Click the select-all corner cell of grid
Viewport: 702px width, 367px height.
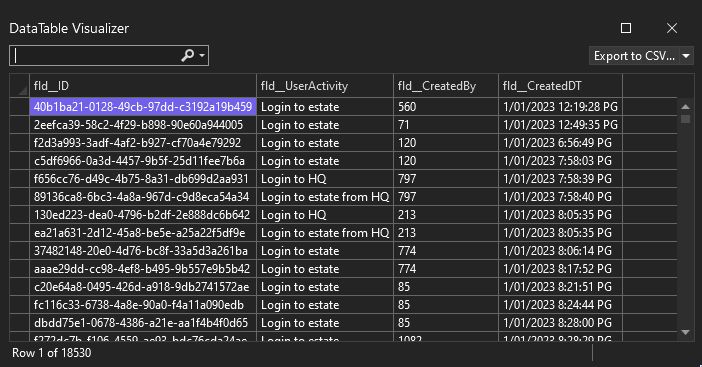click(20, 86)
